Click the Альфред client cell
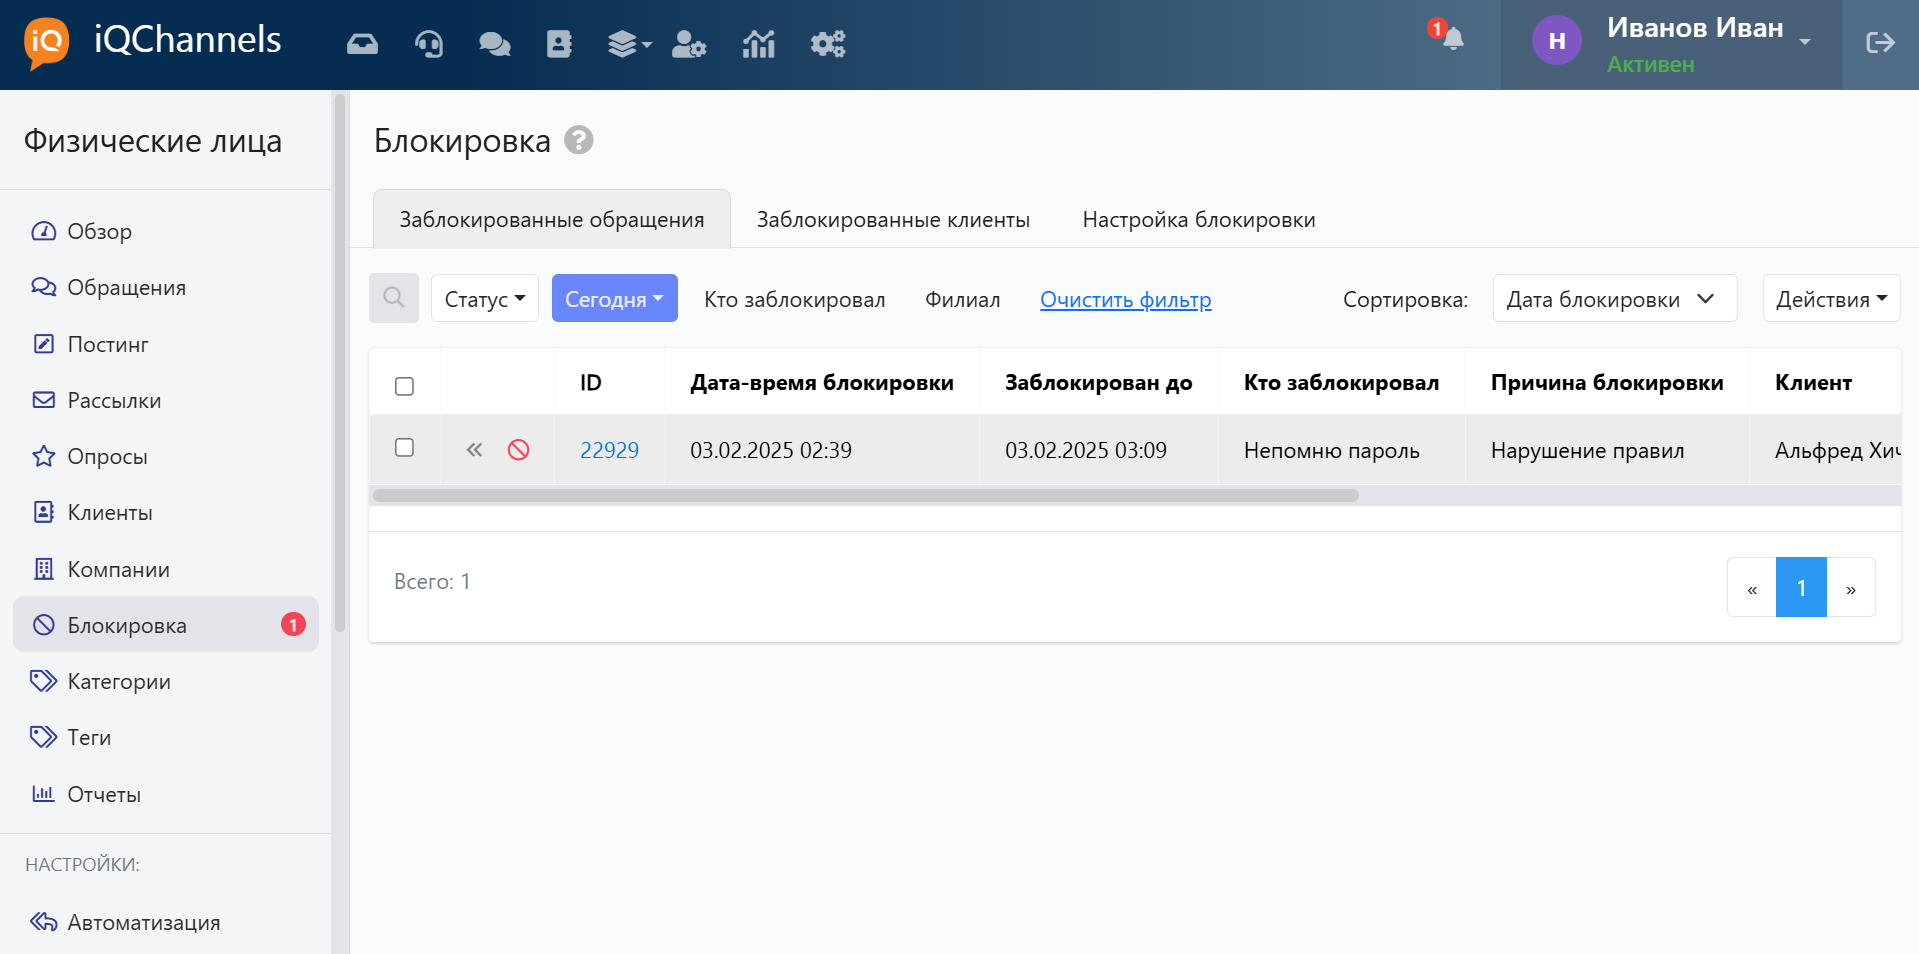1919x954 pixels. (1826, 450)
